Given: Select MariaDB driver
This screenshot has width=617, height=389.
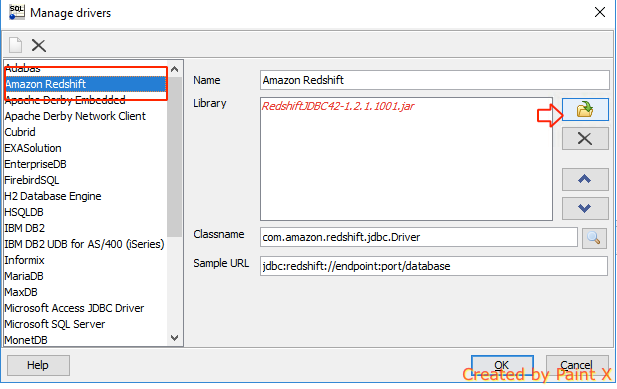Looking at the screenshot, I should coord(85,276).
